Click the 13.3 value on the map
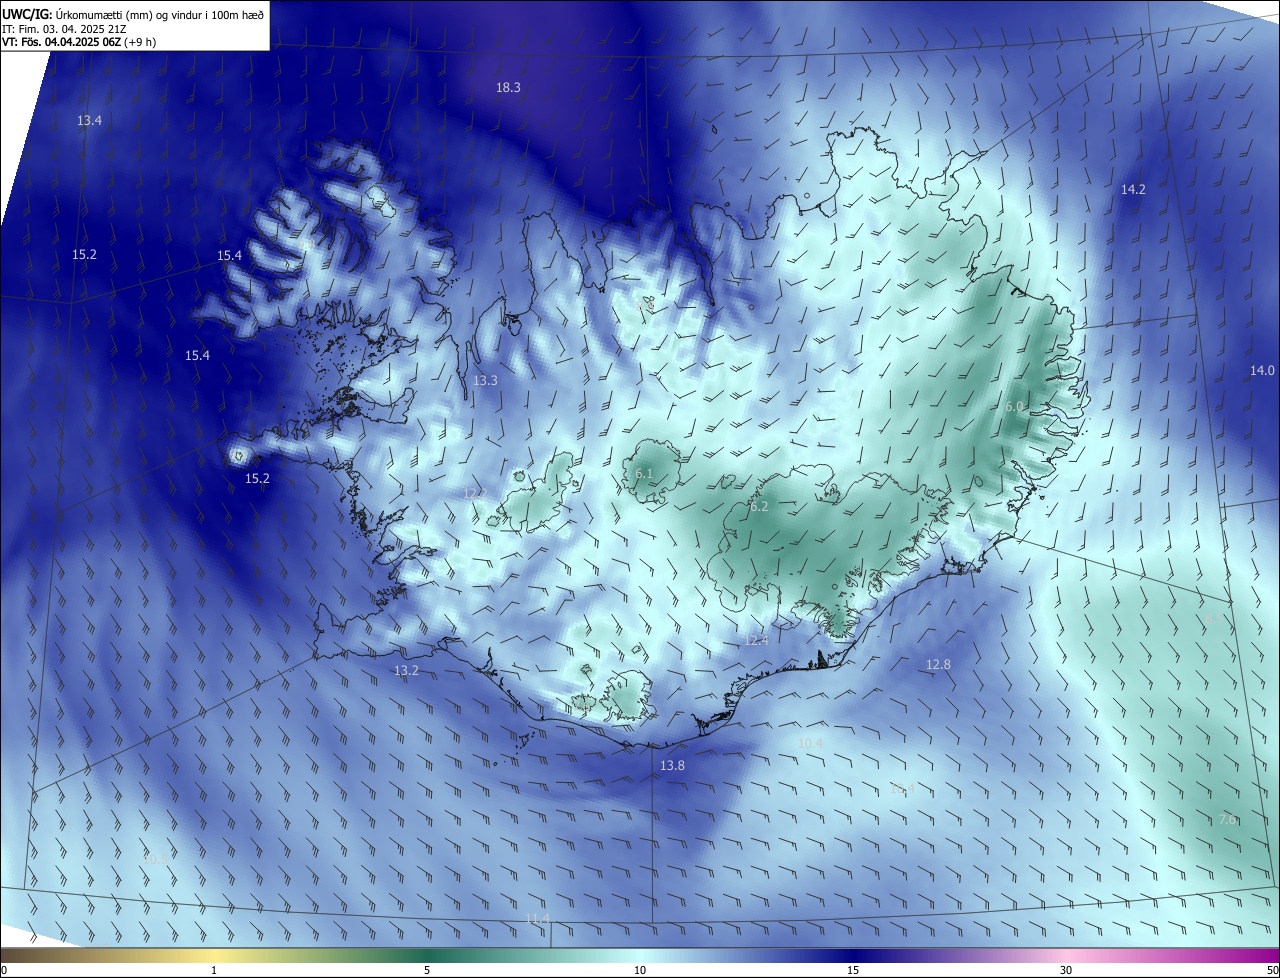The image size is (1280, 978). point(485,381)
